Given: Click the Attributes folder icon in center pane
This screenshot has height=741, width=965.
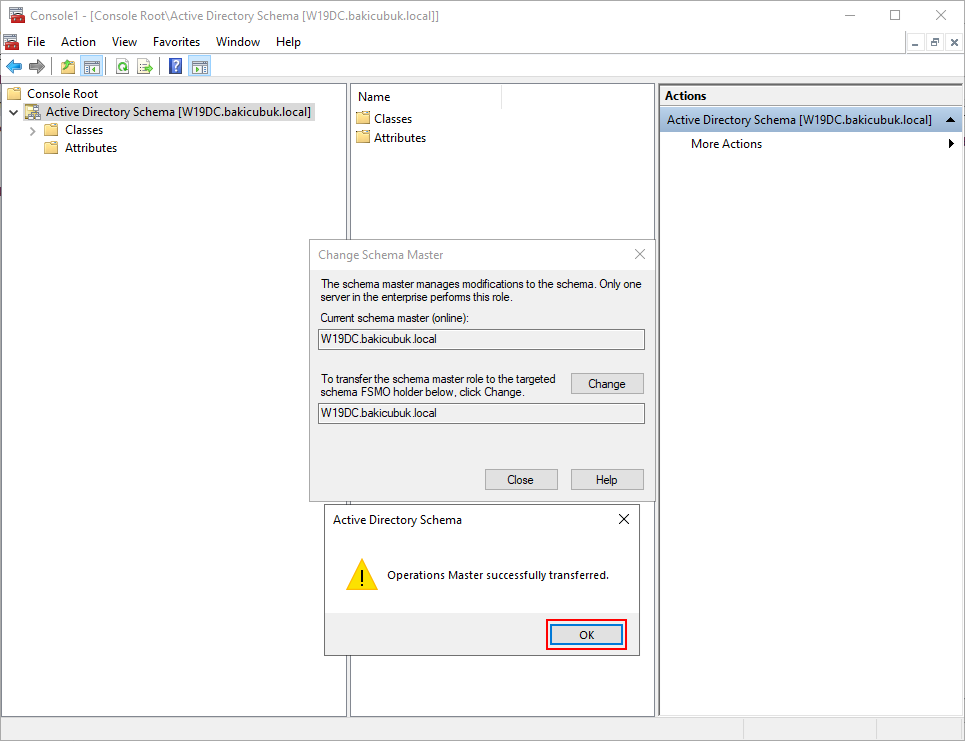Looking at the screenshot, I should (363, 137).
